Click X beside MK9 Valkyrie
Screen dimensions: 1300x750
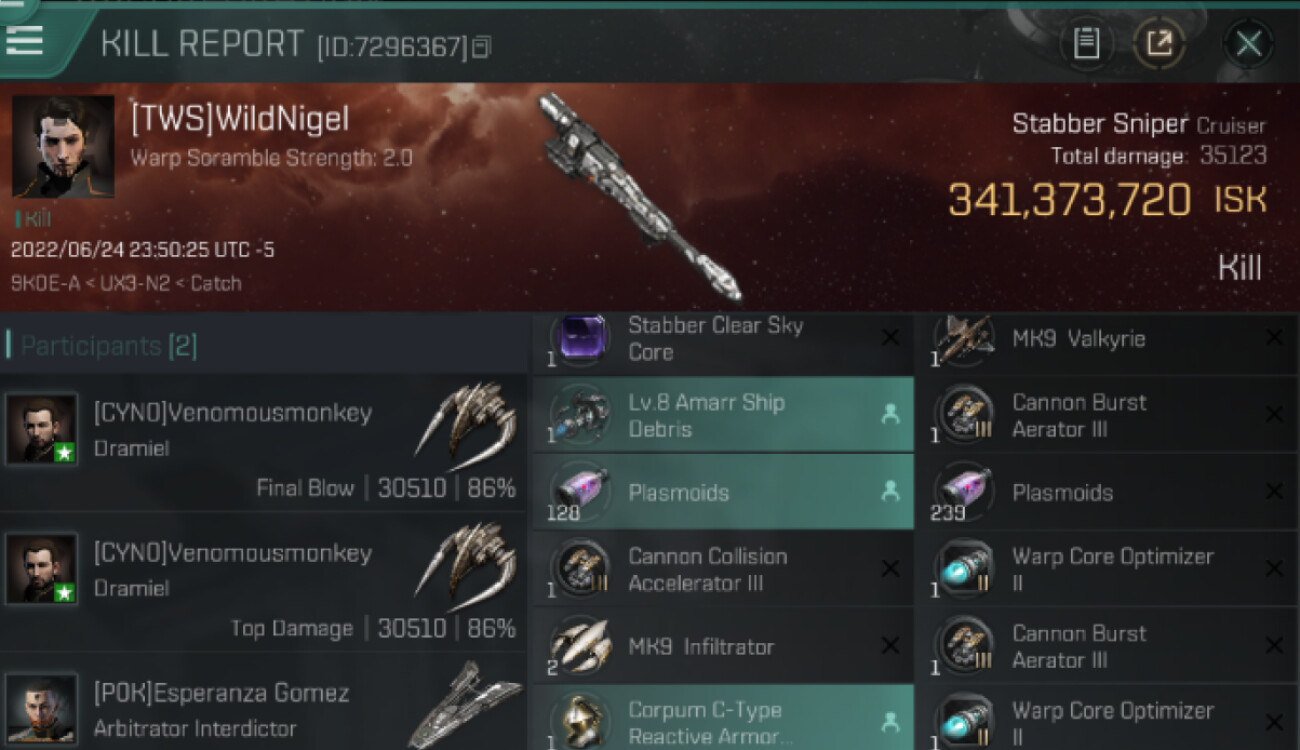pos(1274,338)
